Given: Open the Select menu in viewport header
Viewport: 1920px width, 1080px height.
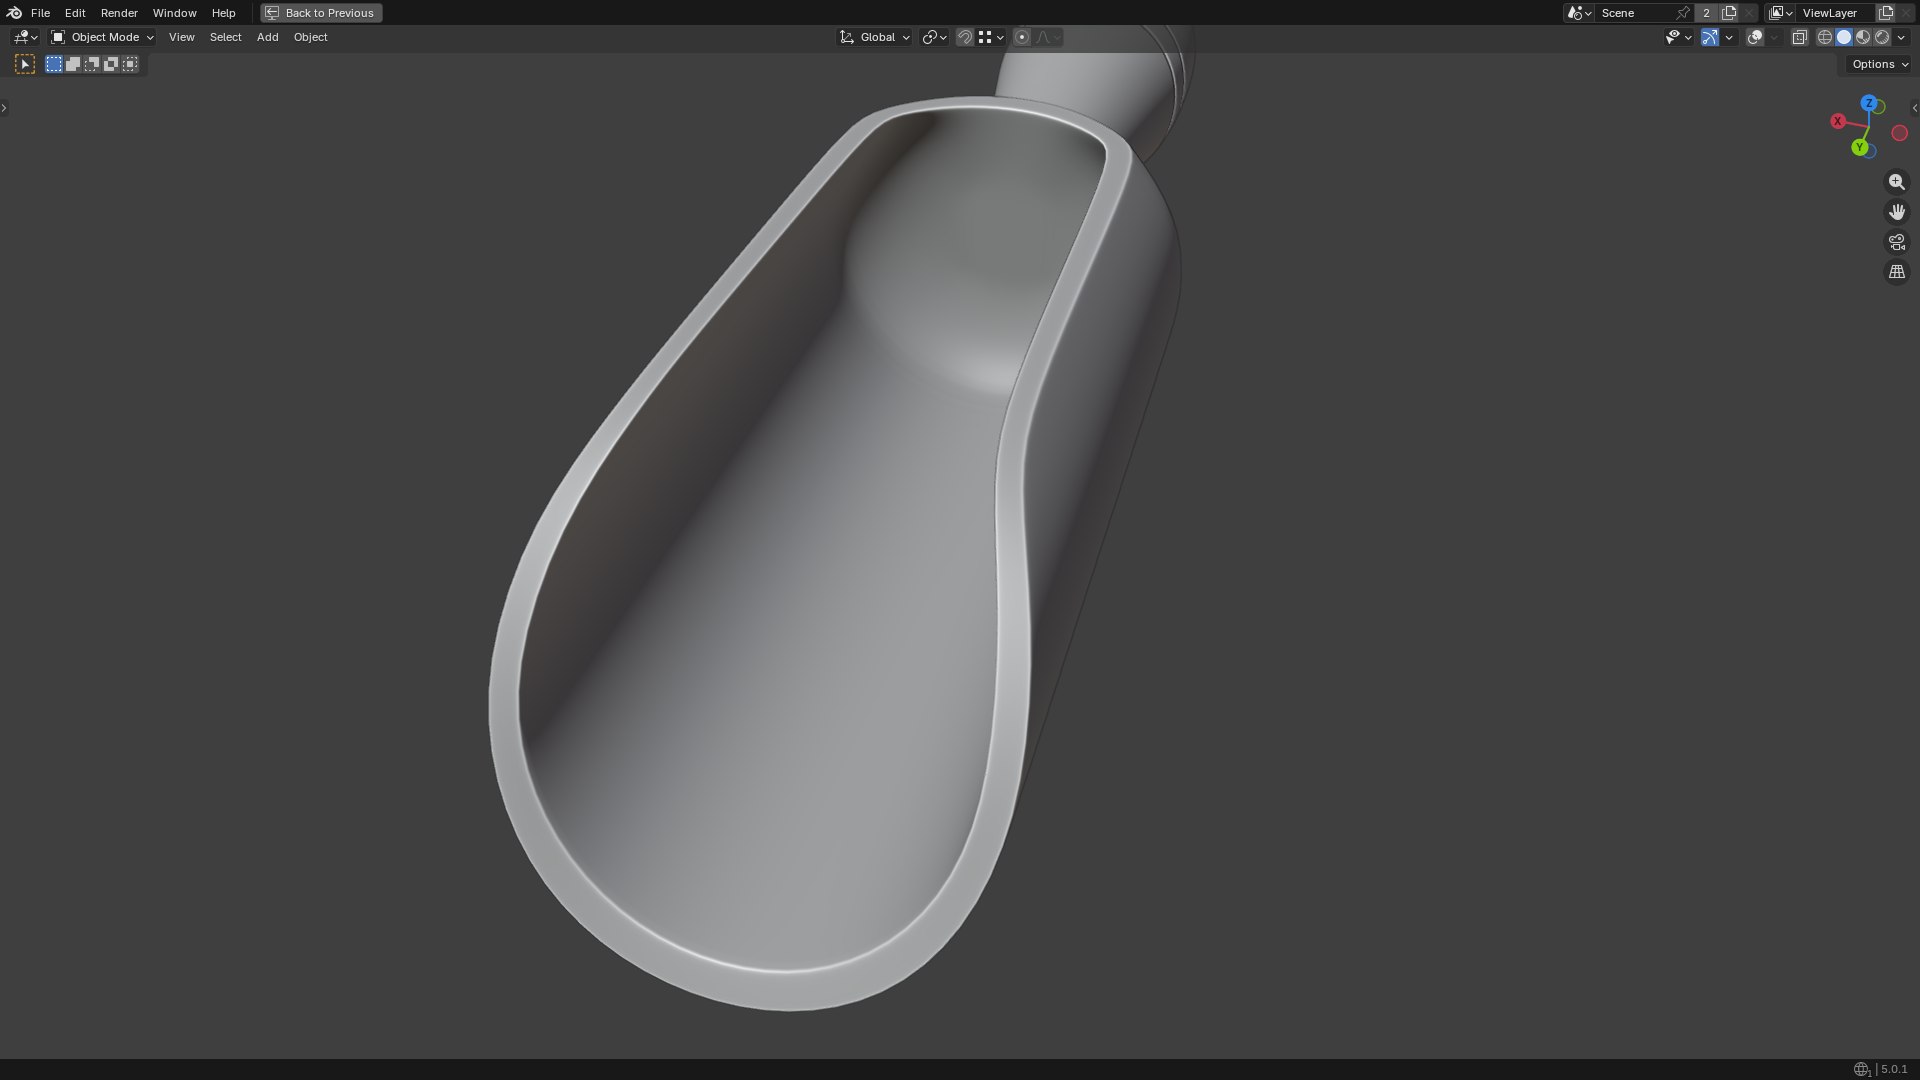Looking at the screenshot, I should pos(225,37).
